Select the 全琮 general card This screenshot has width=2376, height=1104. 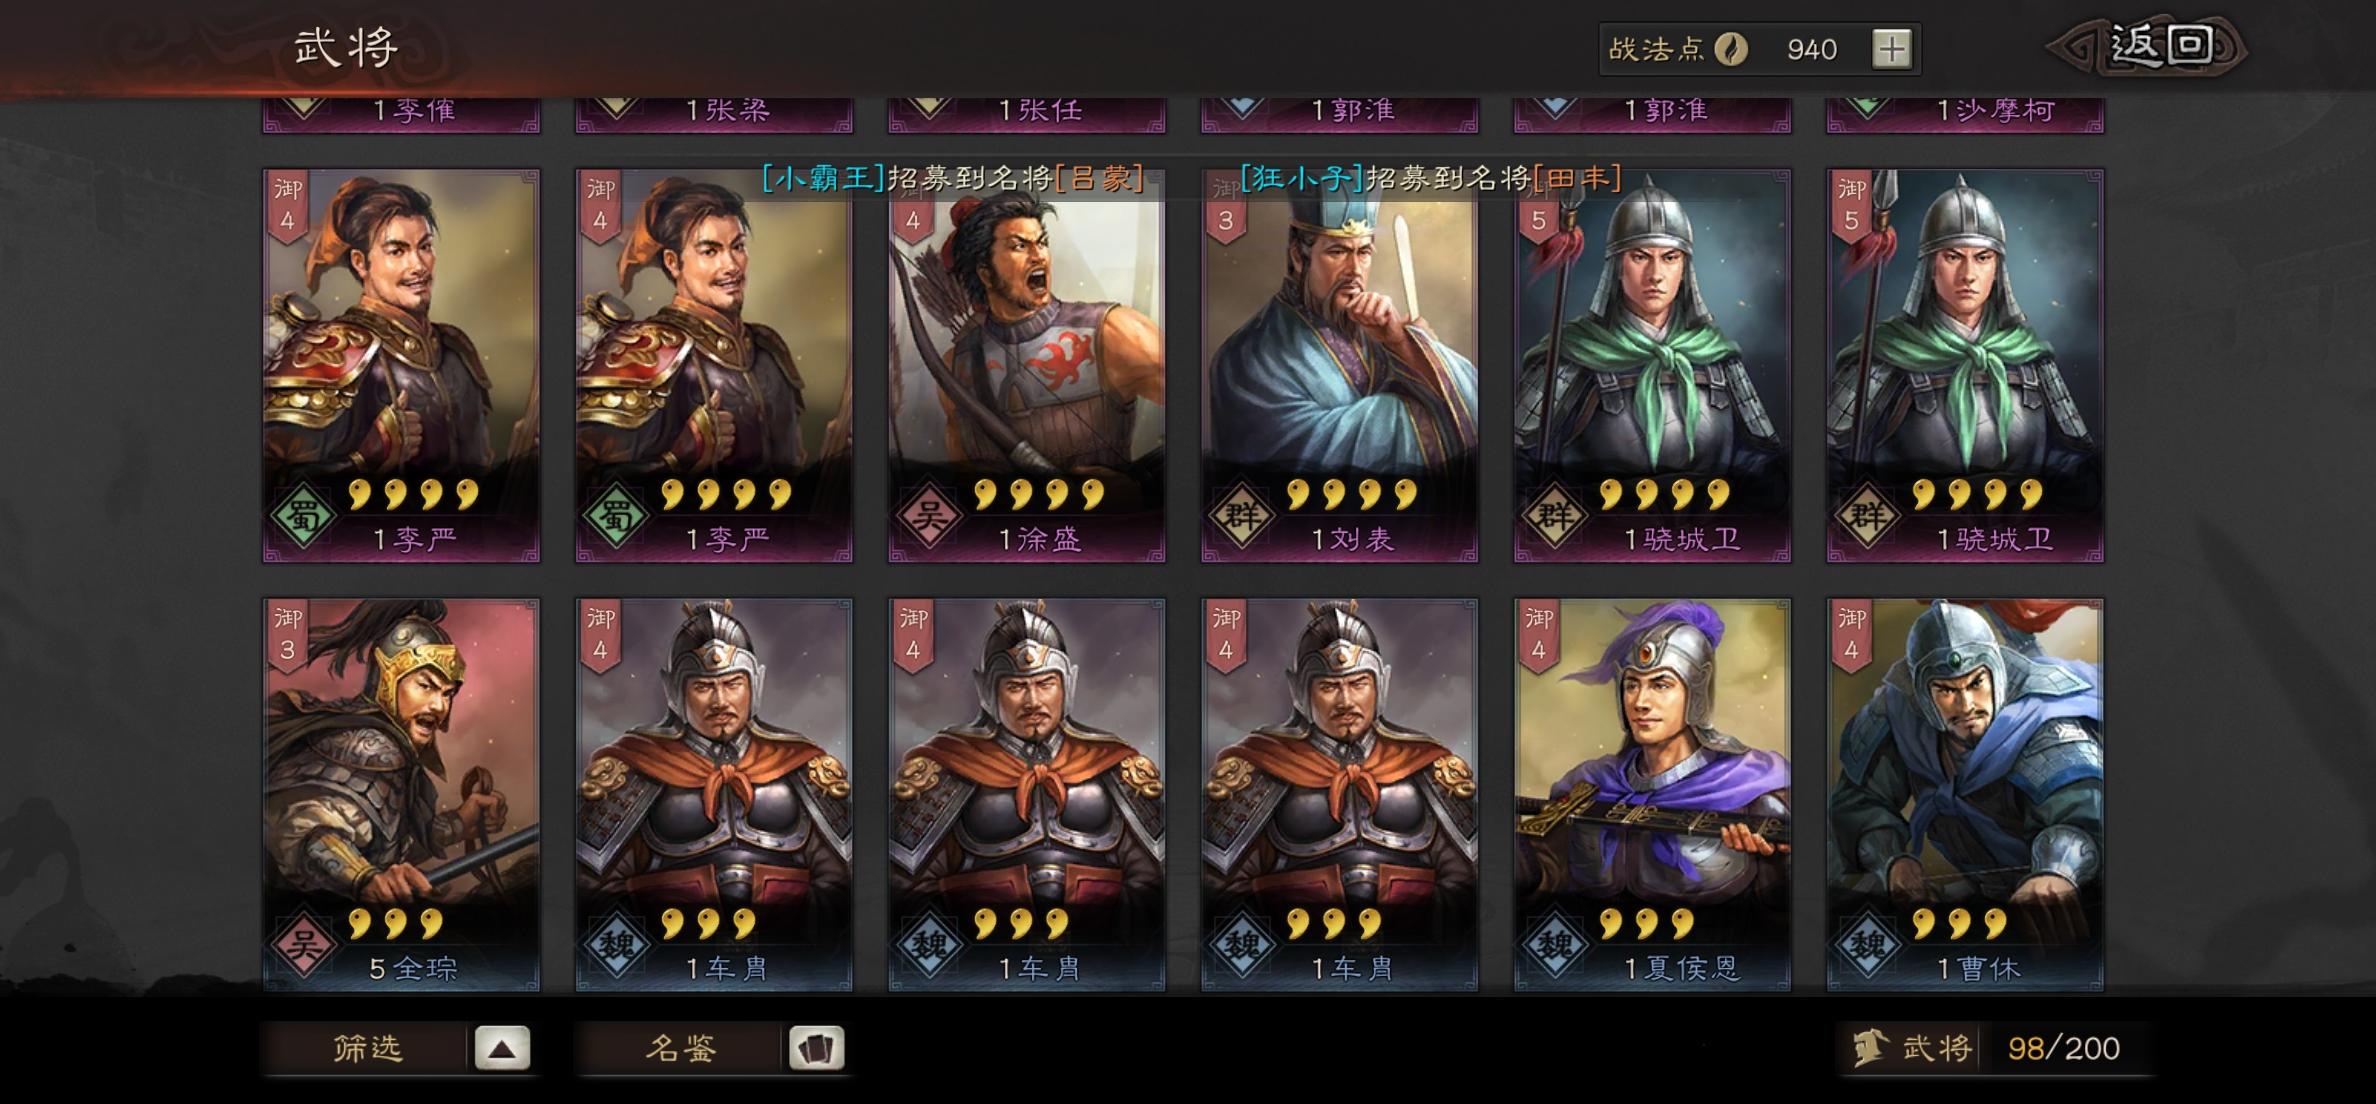pyautogui.click(x=401, y=795)
